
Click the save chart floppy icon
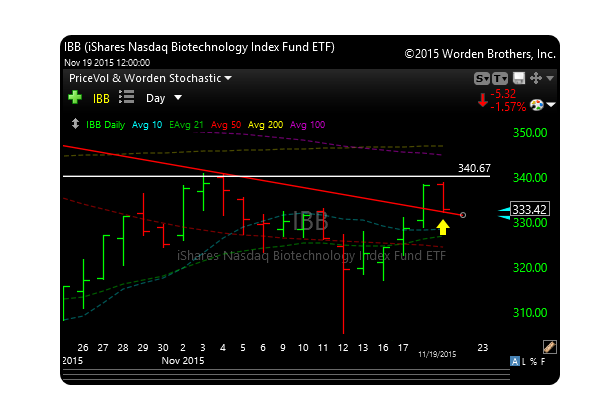[x=519, y=78]
